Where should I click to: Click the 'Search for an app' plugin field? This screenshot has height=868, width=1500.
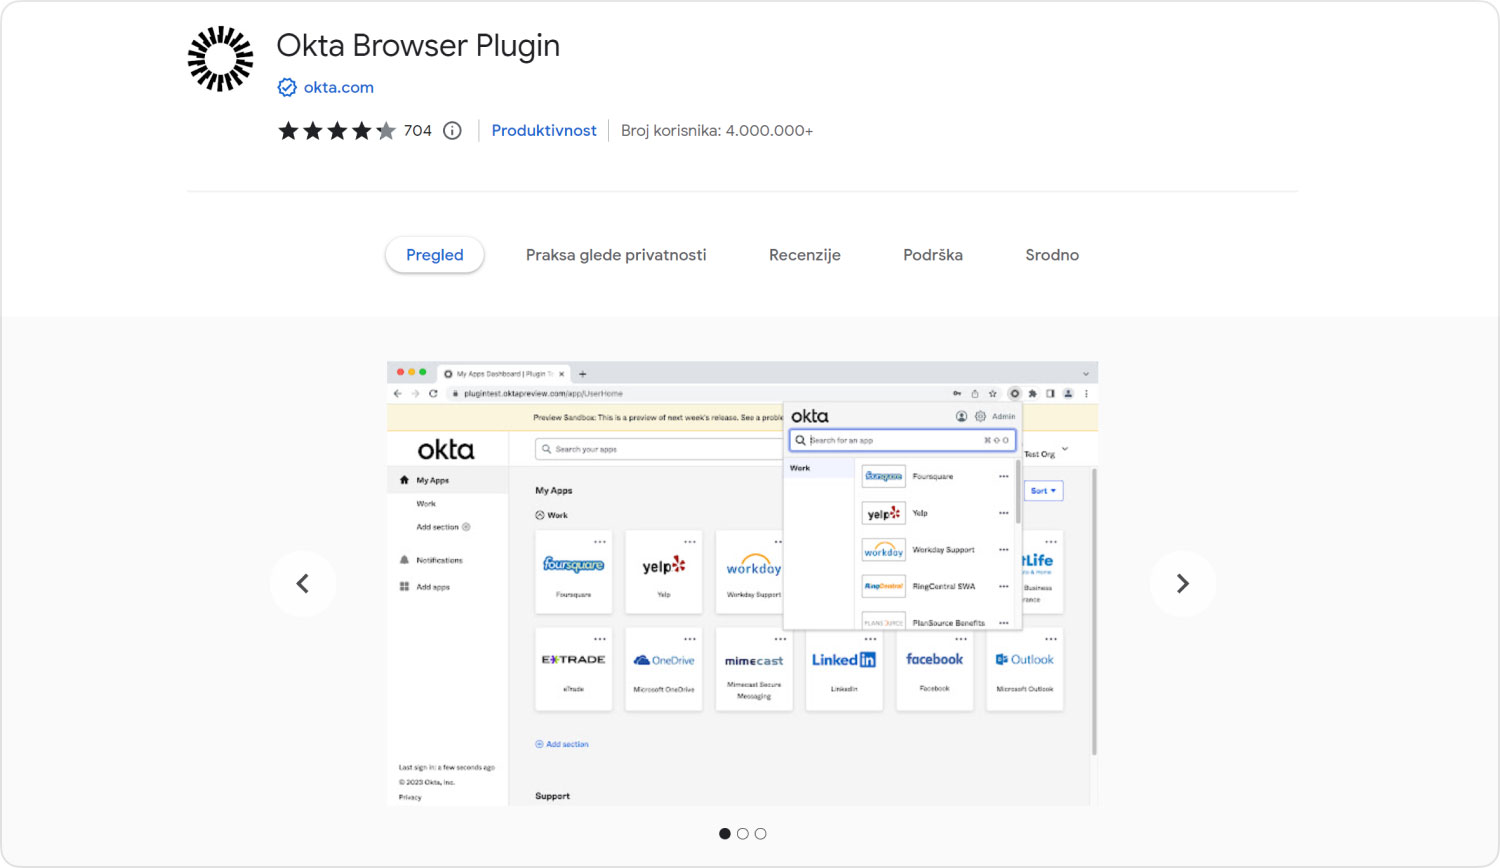(902, 440)
